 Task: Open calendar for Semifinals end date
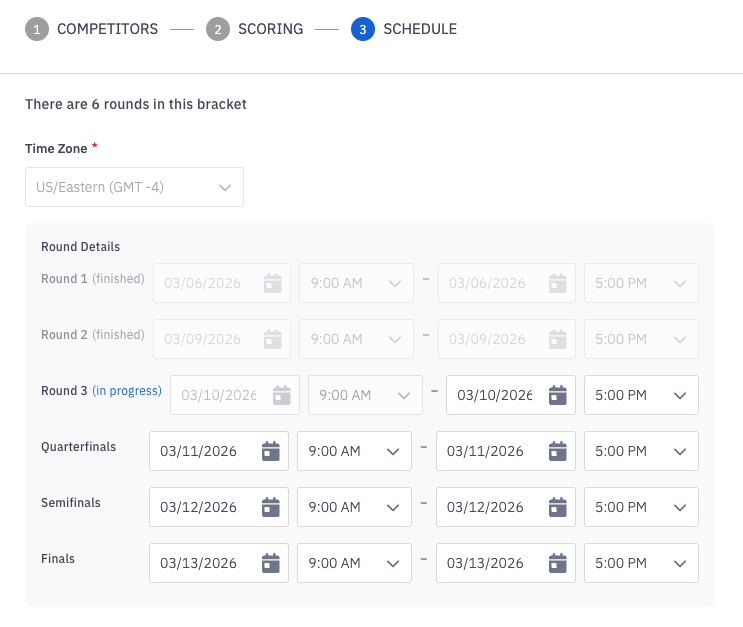[558, 507]
